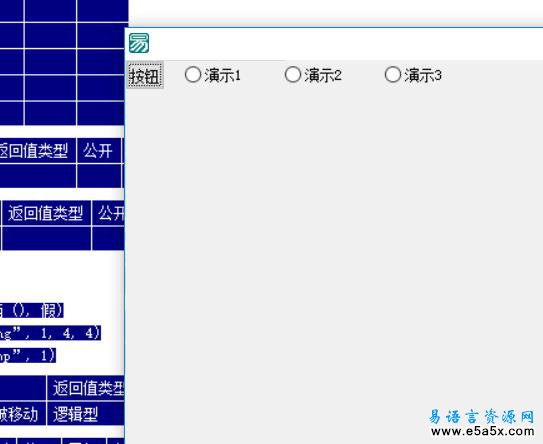Select the 演示1 radio button

[x=213, y=75]
